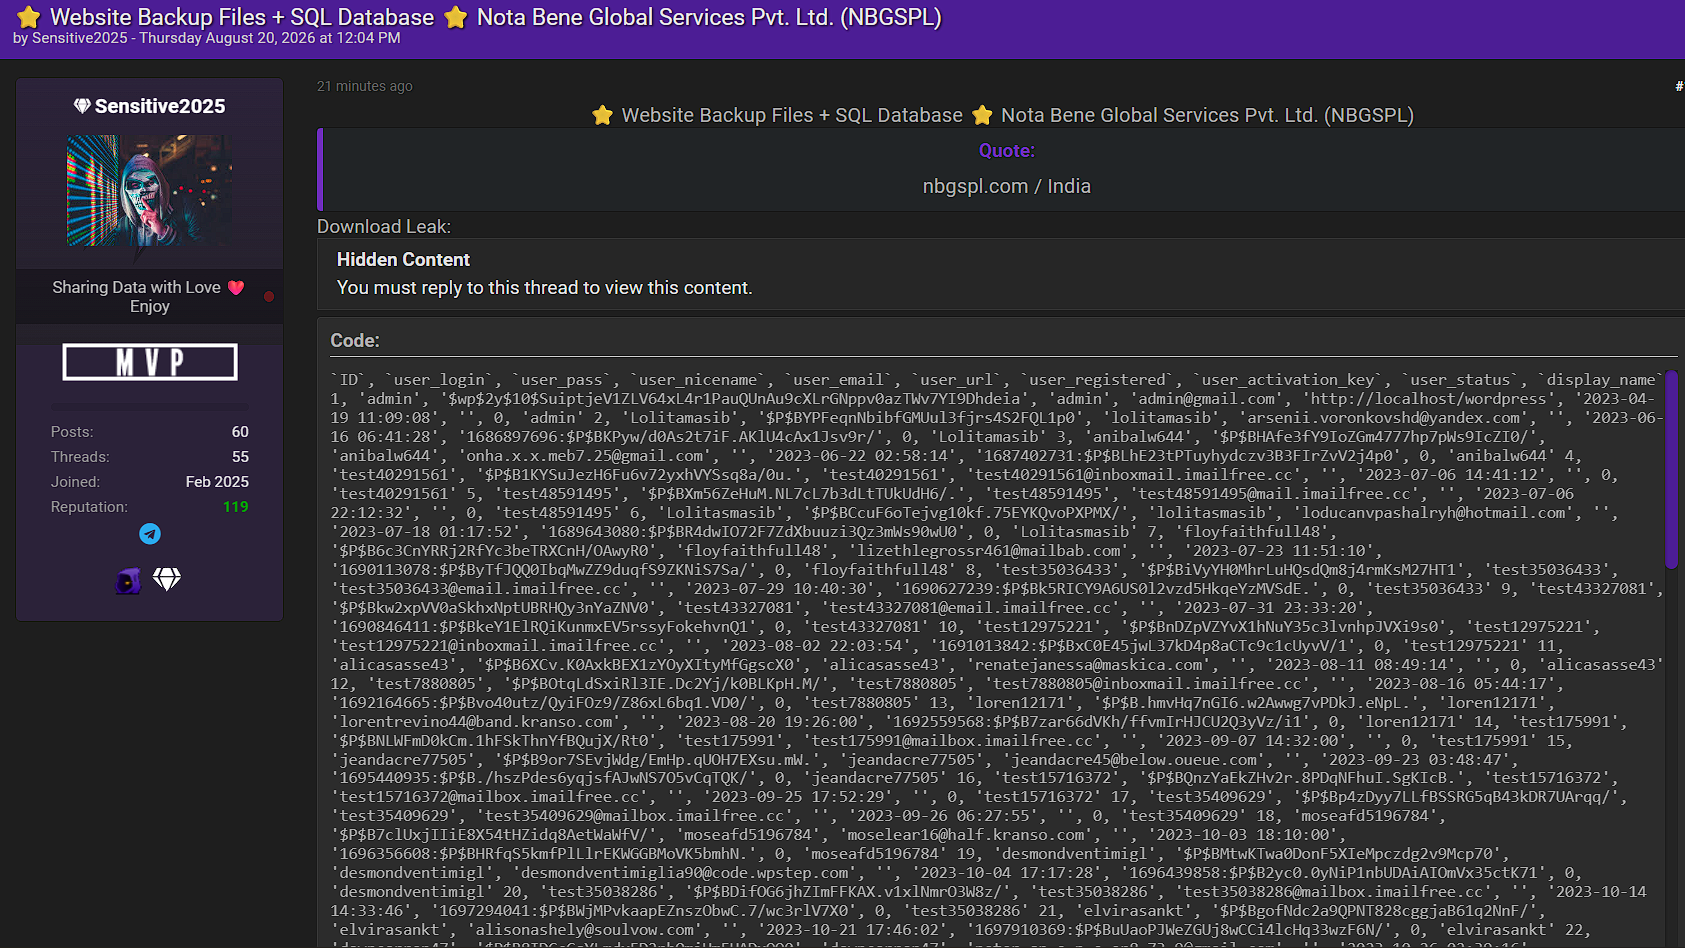Image resolution: width=1685 pixels, height=948 pixels.
Task: Click the code block vertical scrollbar
Action: pyautogui.click(x=1671, y=470)
